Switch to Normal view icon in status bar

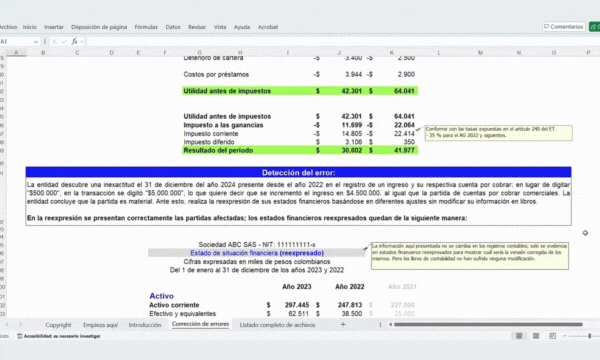coord(519,336)
